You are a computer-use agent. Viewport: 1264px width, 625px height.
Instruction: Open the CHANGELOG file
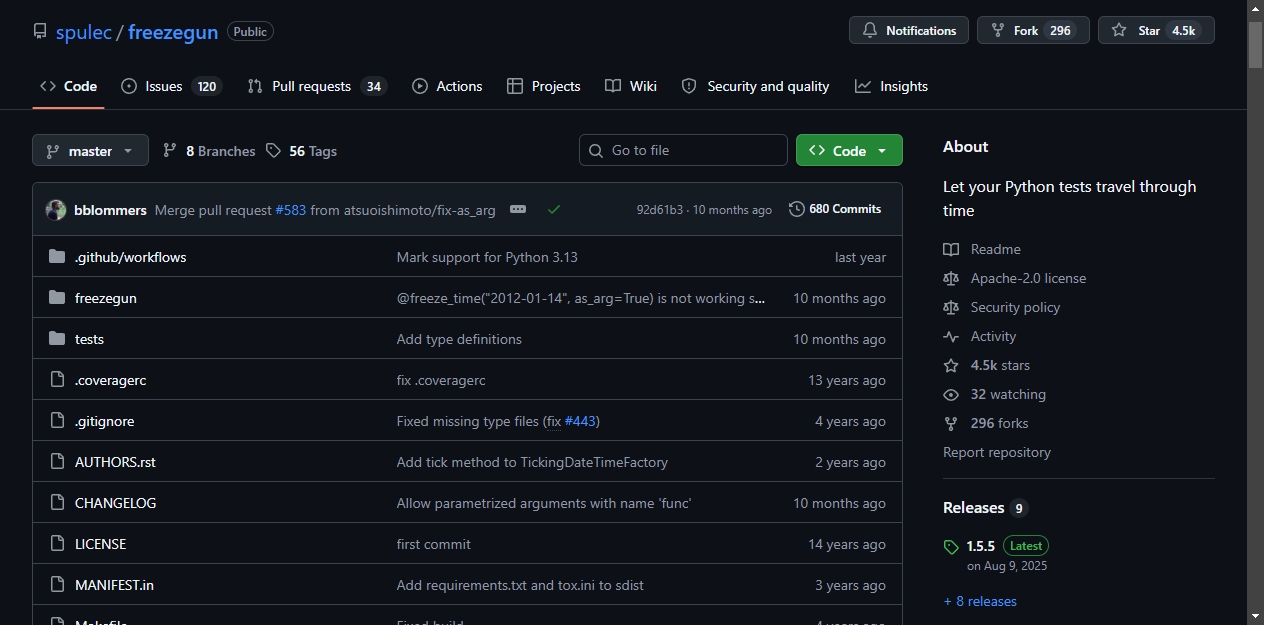pos(116,503)
